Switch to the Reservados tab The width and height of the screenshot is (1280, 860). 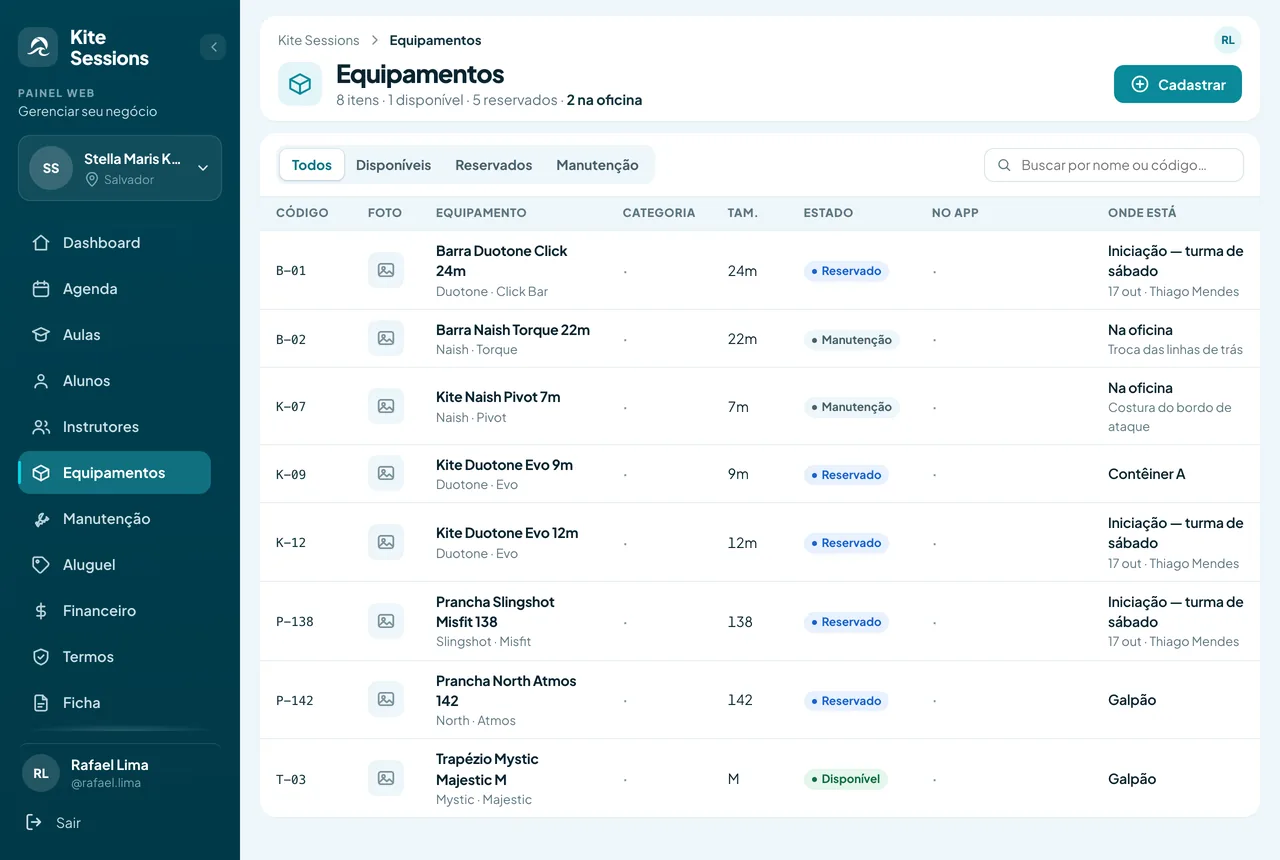click(x=493, y=165)
